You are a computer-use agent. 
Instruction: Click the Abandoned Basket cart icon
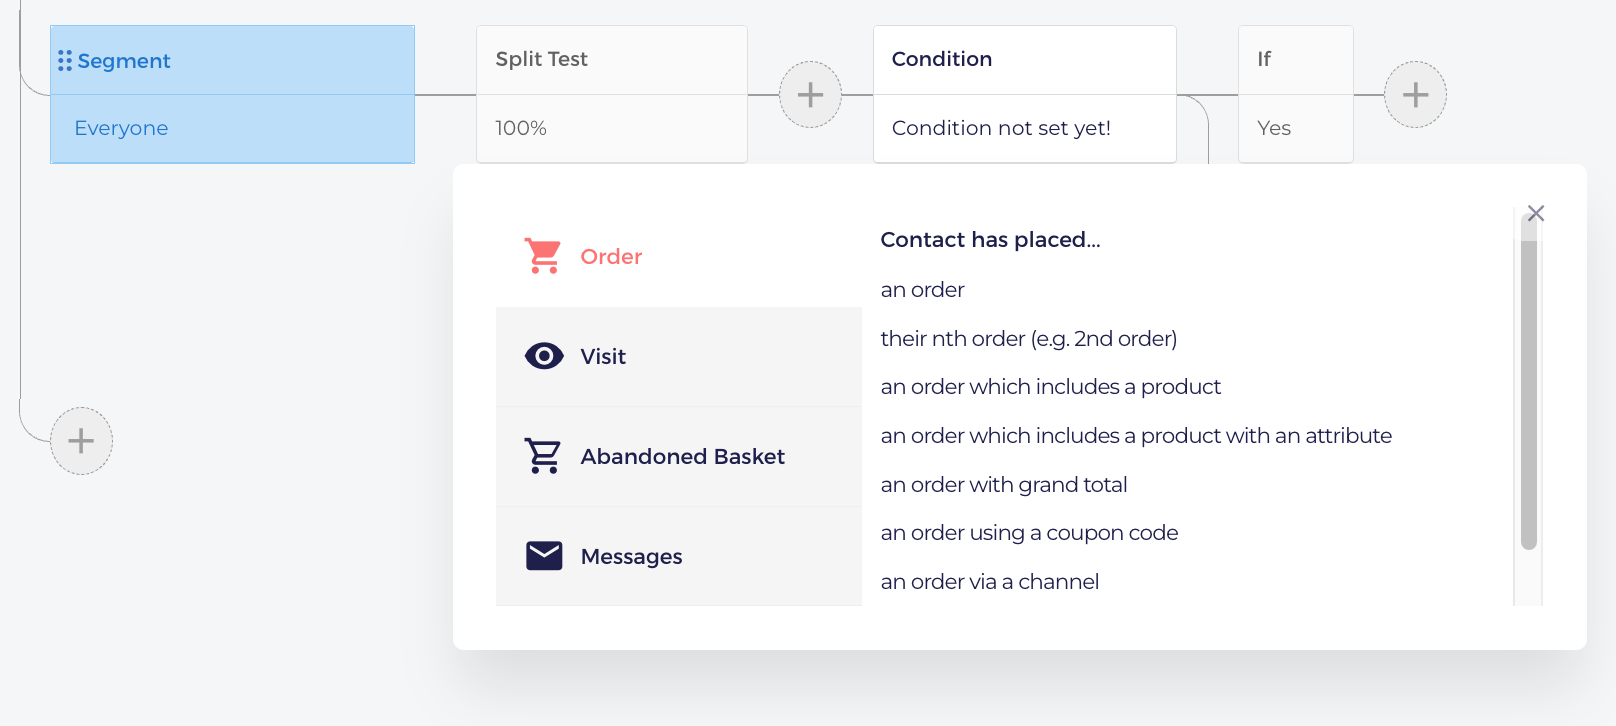543,456
